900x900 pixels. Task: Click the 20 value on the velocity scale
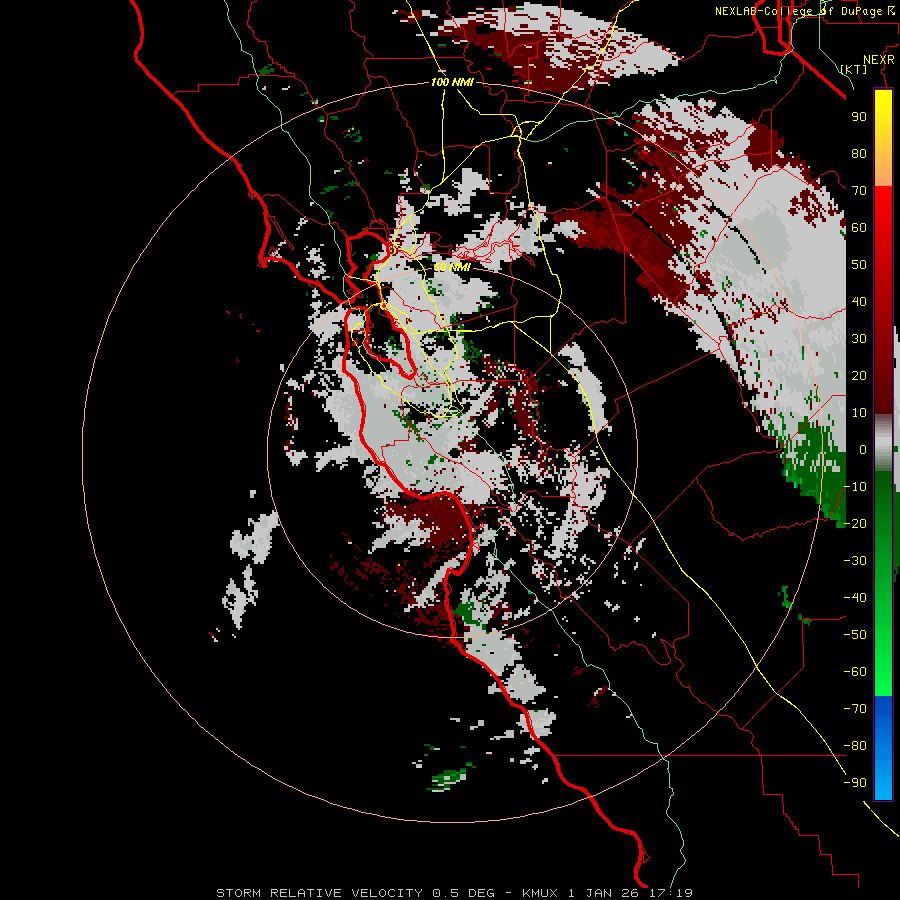(x=859, y=376)
